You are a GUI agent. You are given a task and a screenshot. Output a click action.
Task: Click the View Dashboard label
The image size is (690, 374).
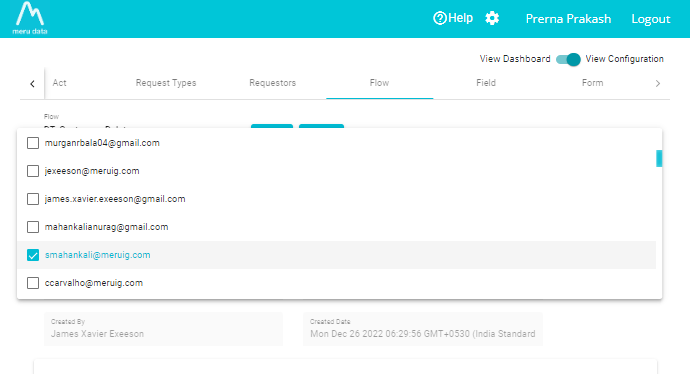pos(515,59)
